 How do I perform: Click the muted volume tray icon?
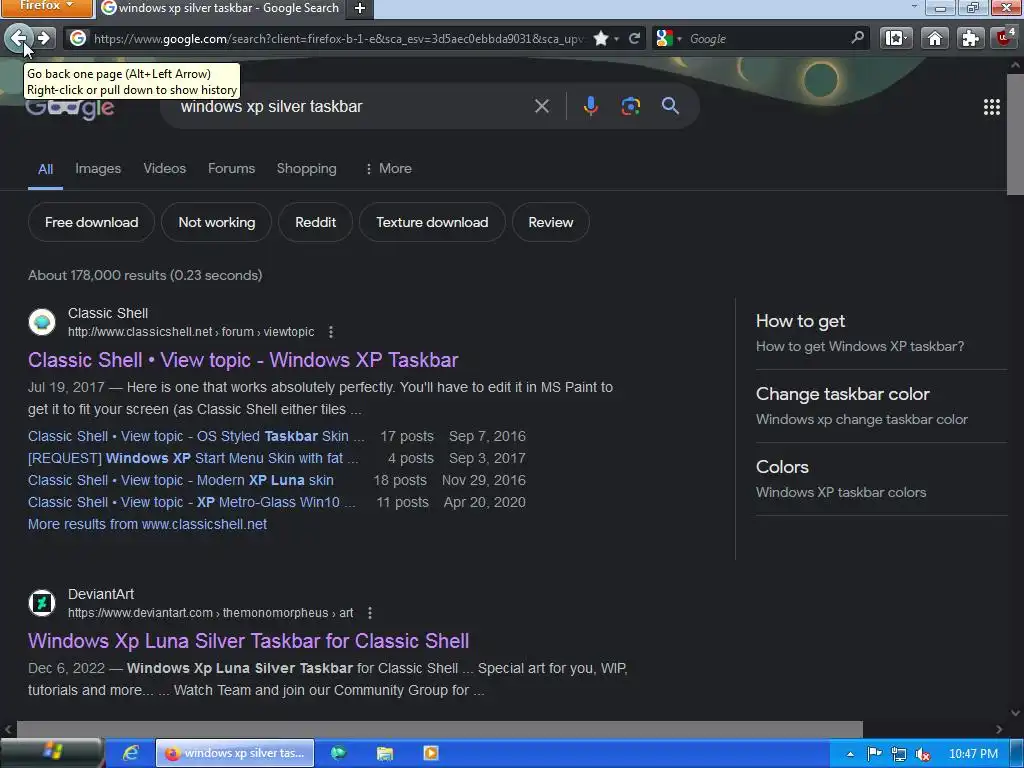(x=922, y=754)
